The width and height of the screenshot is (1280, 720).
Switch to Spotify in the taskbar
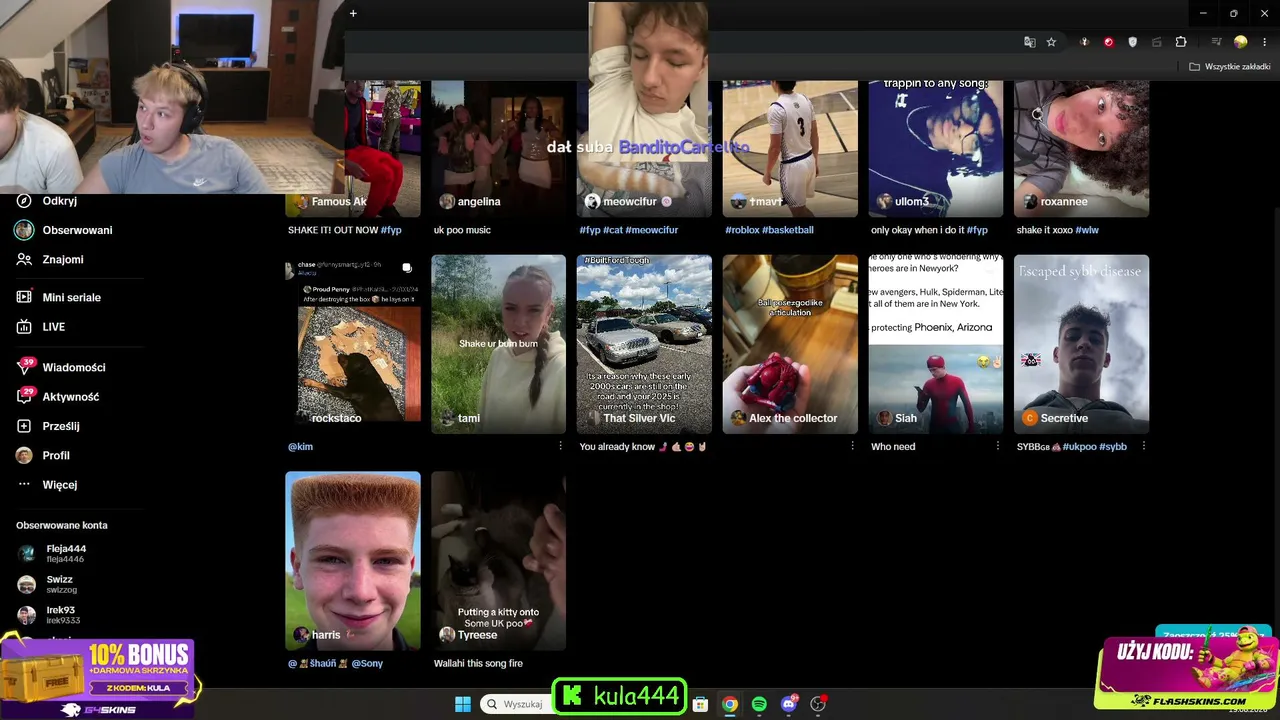coord(759,704)
